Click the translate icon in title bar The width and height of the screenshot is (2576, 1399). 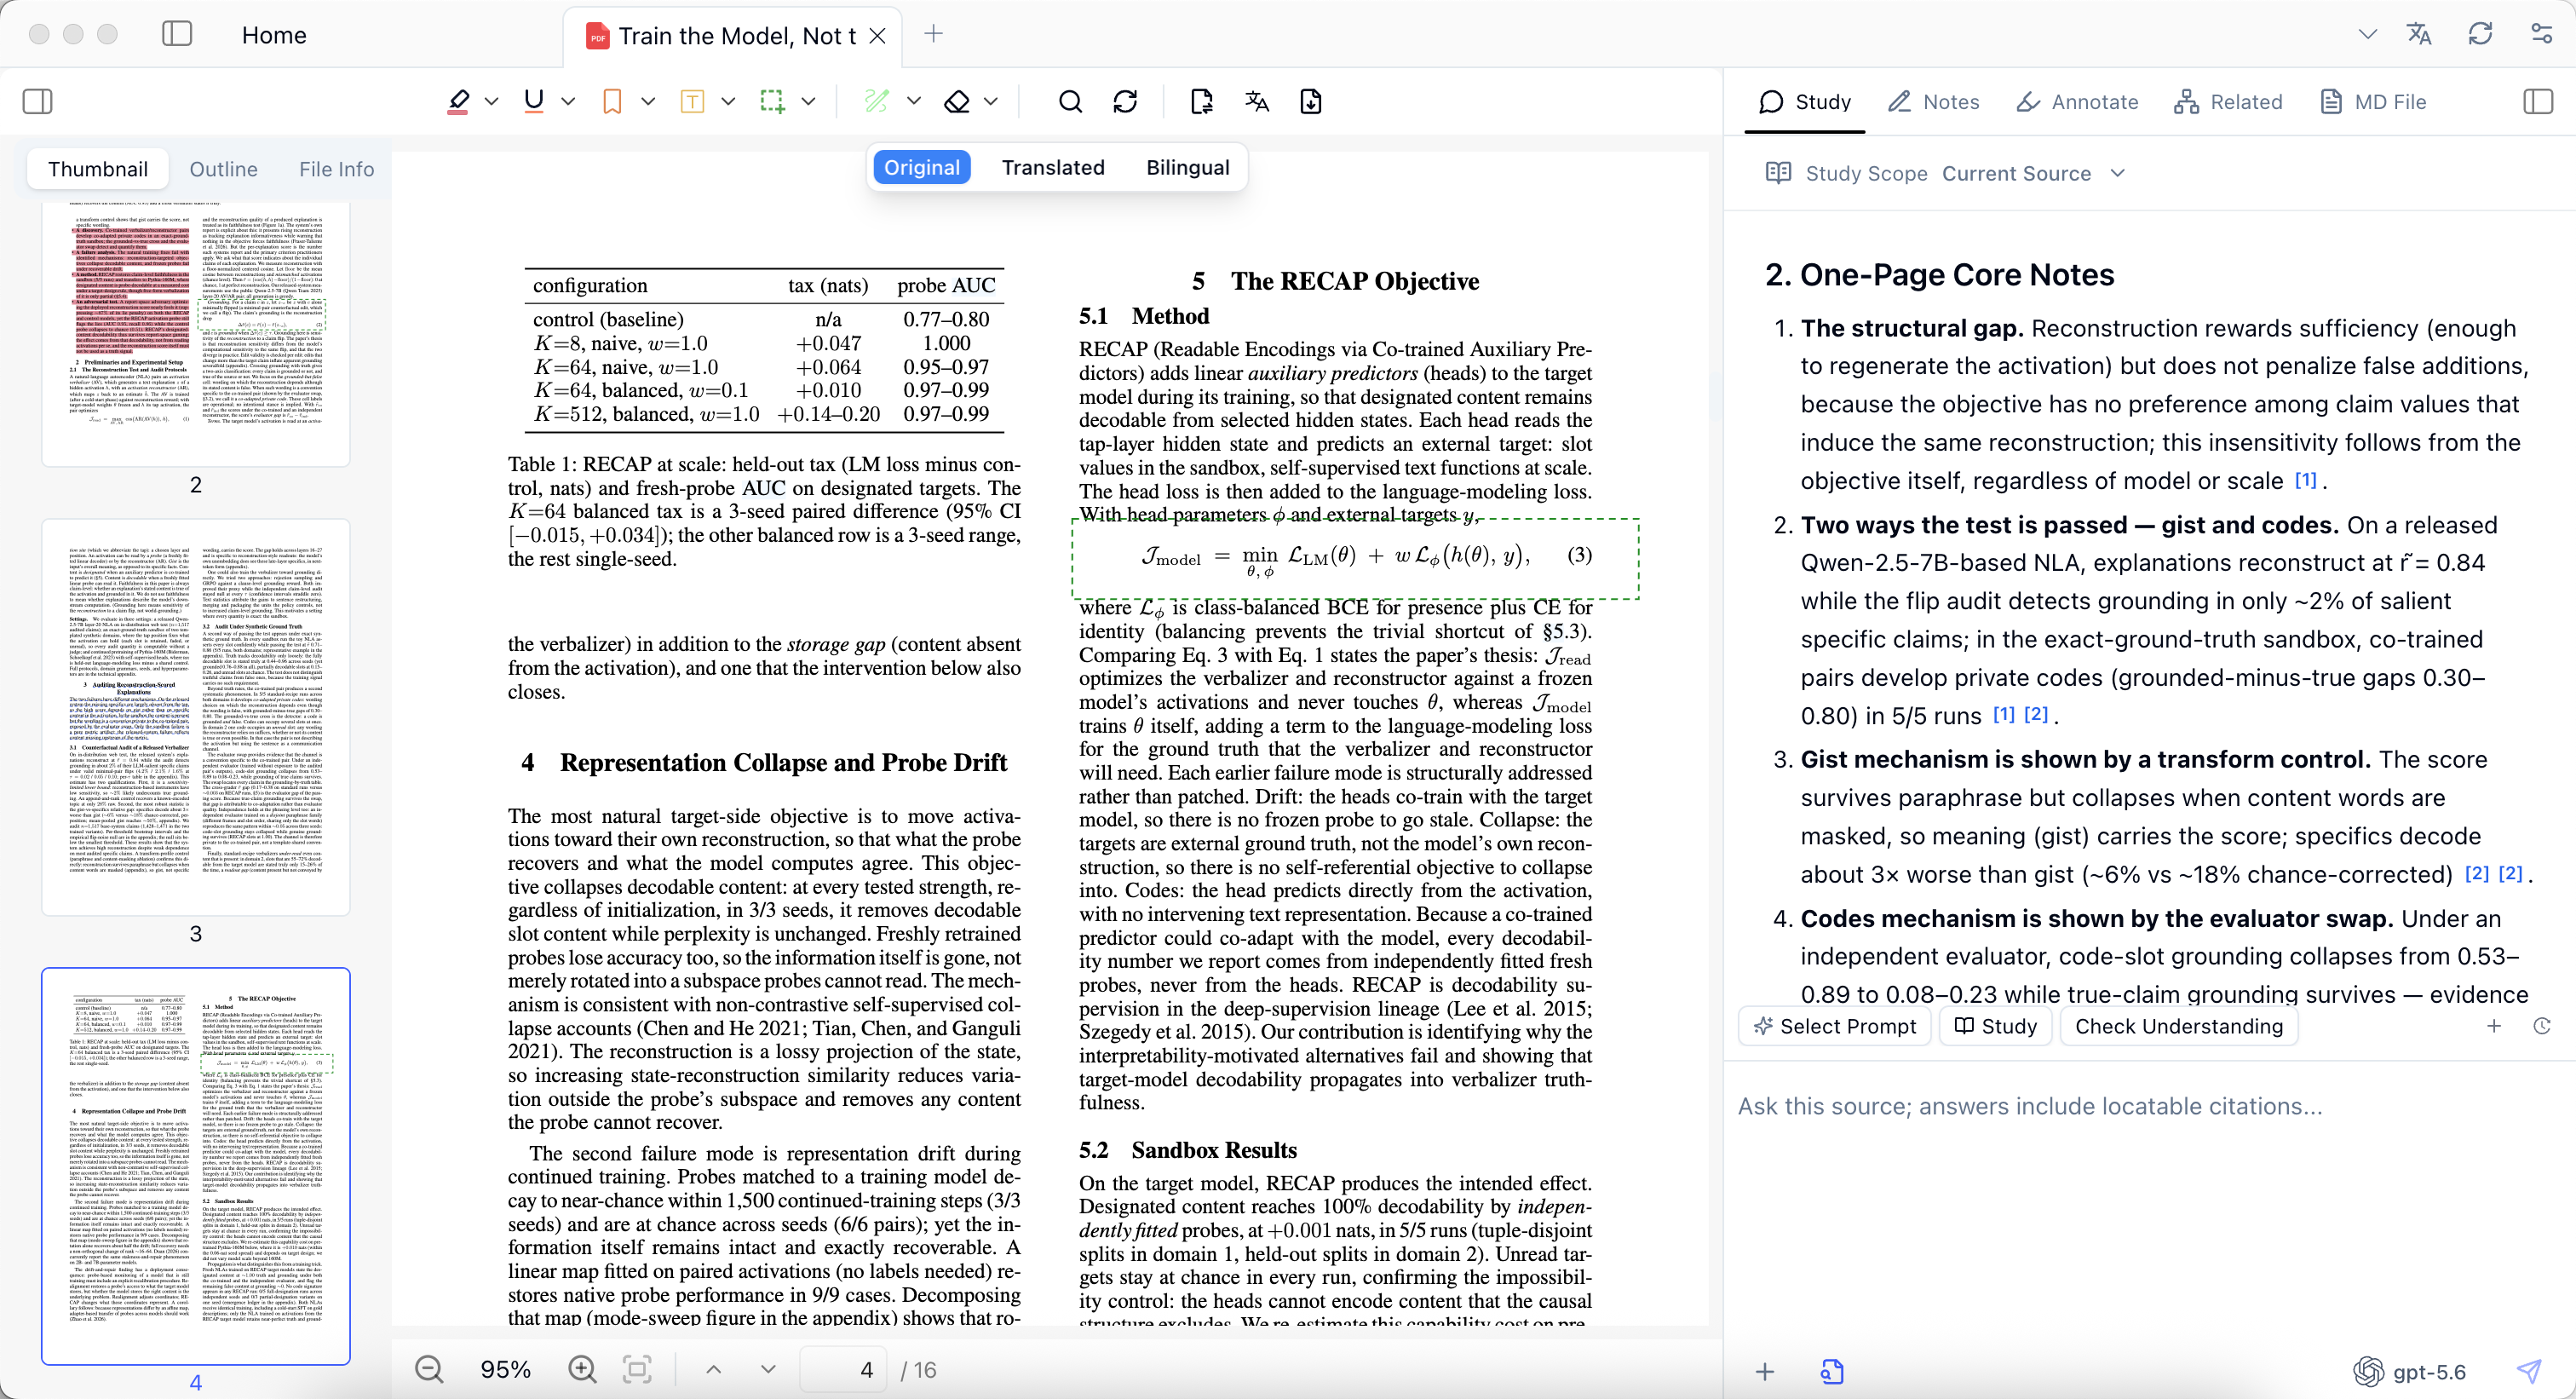point(2419,34)
